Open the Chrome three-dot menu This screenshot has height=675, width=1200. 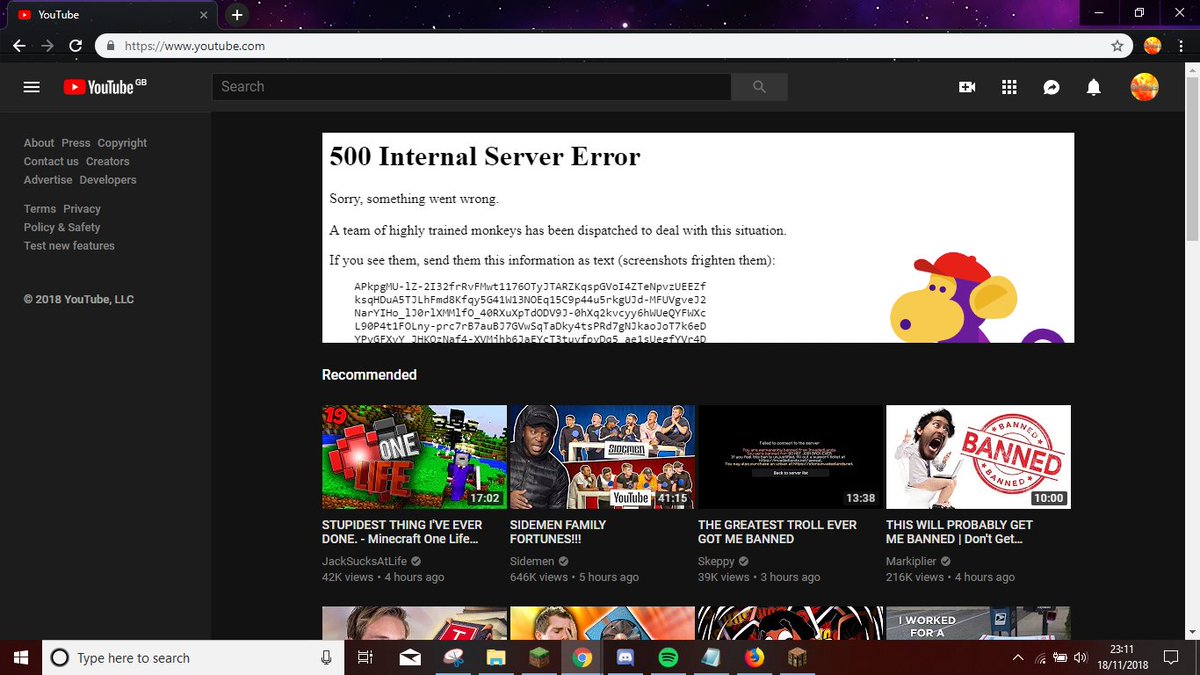pos(1181,46)
